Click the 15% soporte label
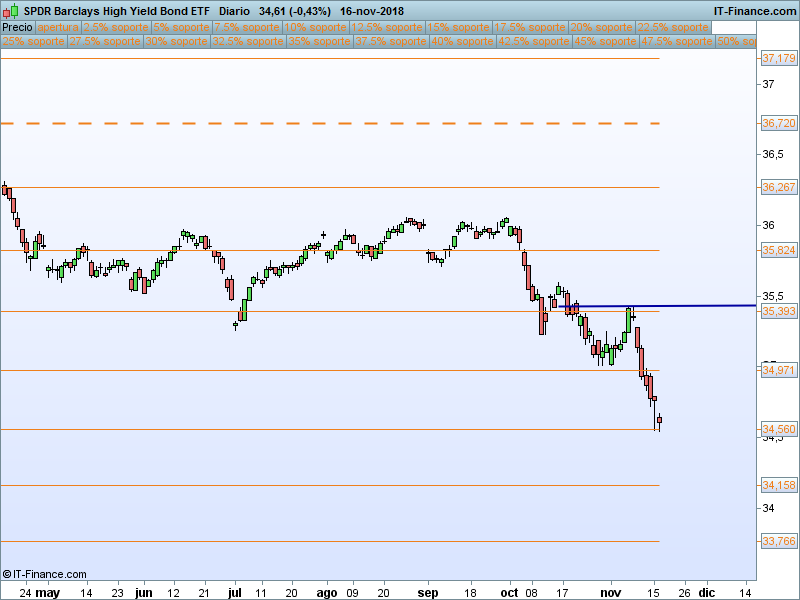The width and height of the screenshot is (800, 600). [x=458, y=28]
